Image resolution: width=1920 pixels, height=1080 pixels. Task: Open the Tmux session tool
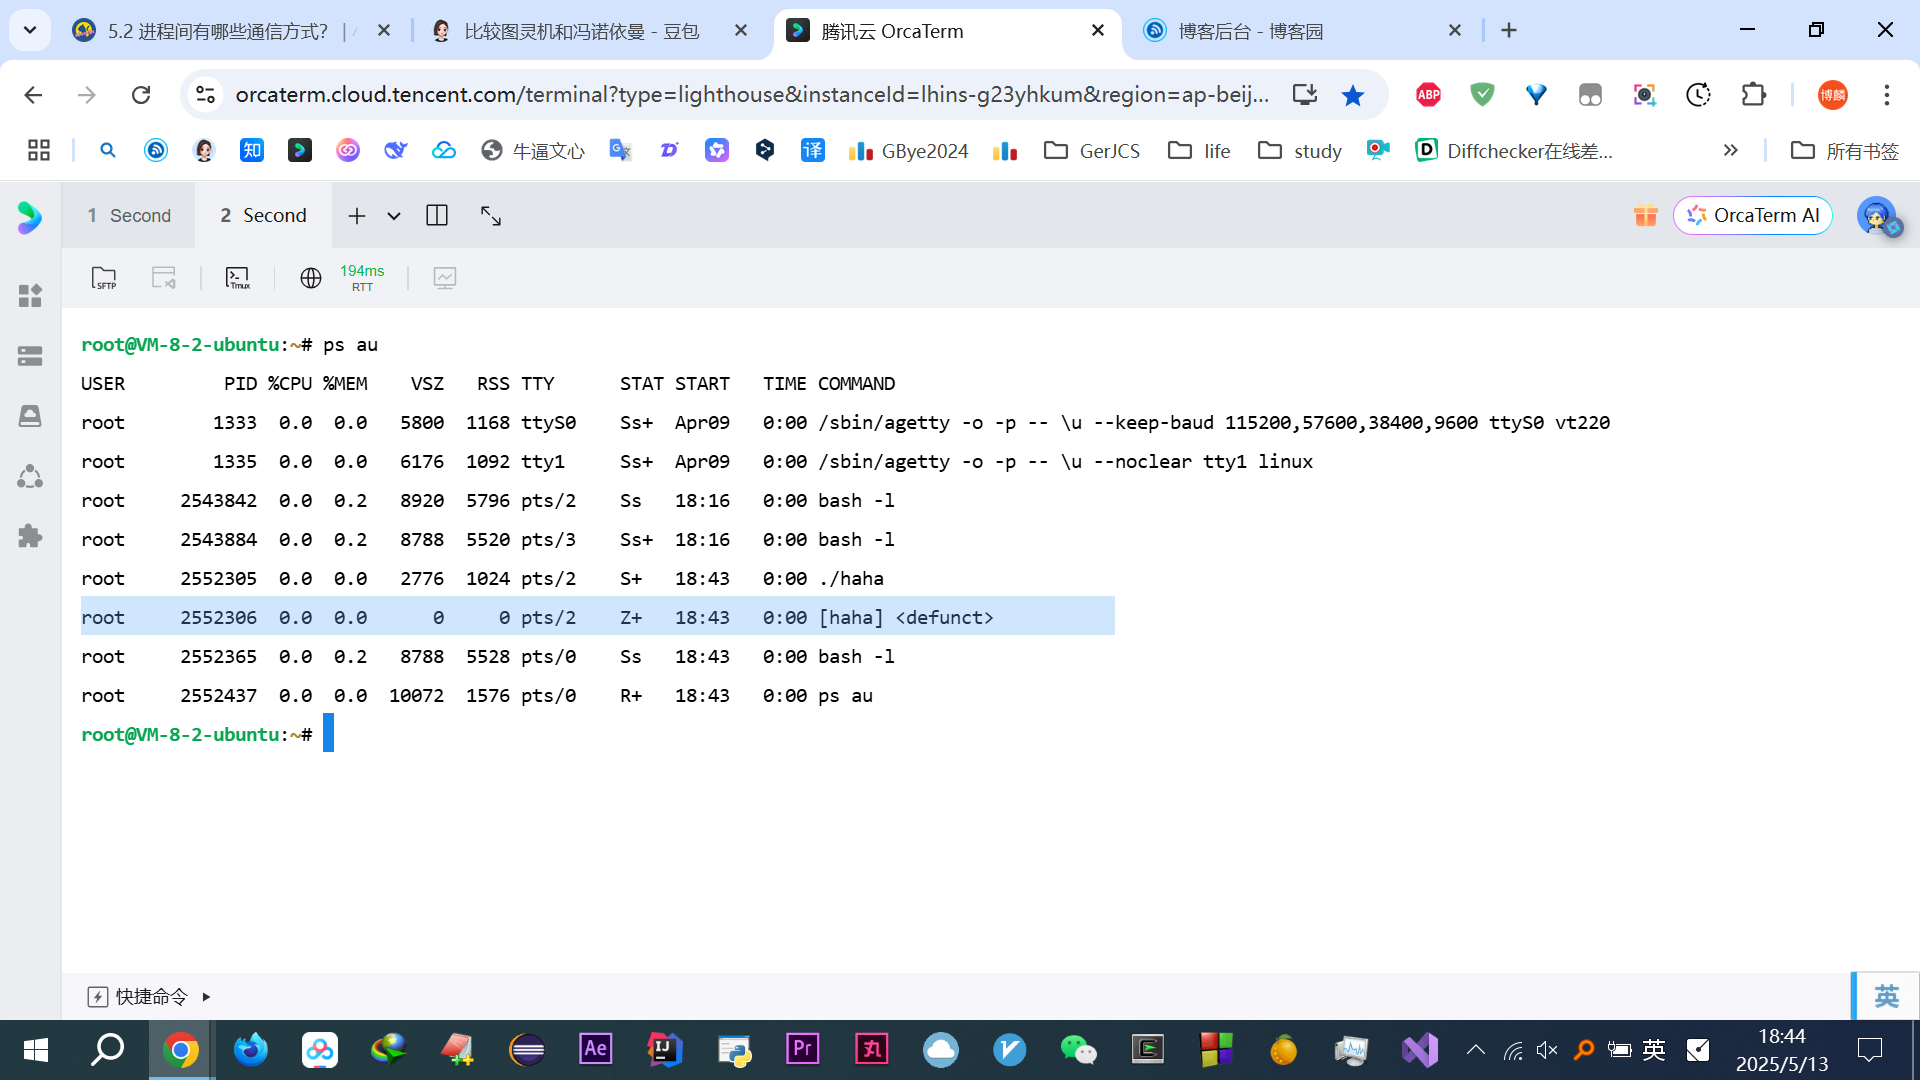238,278
